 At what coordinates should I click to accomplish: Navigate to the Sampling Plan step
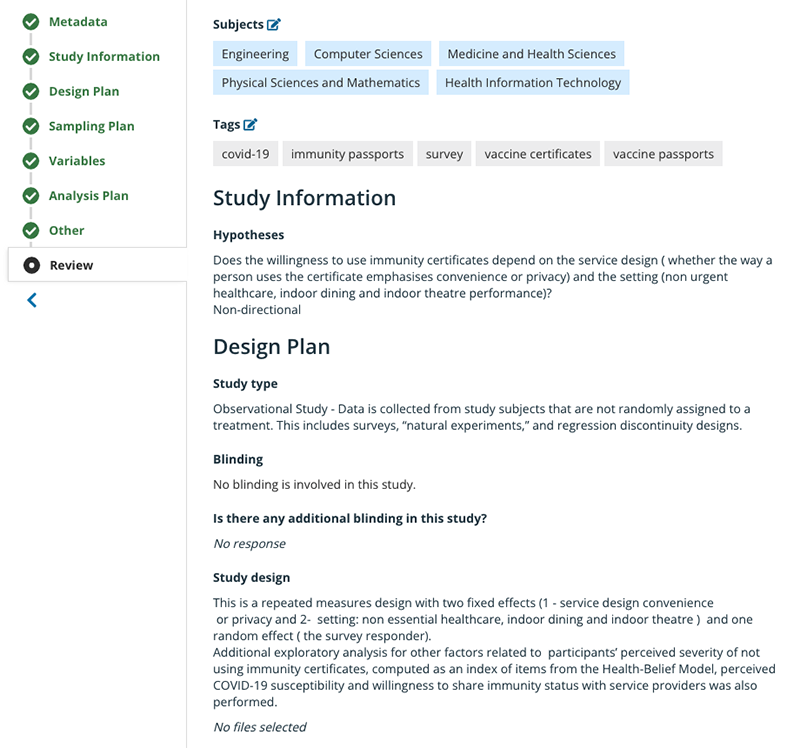click(x=92, y=126)
